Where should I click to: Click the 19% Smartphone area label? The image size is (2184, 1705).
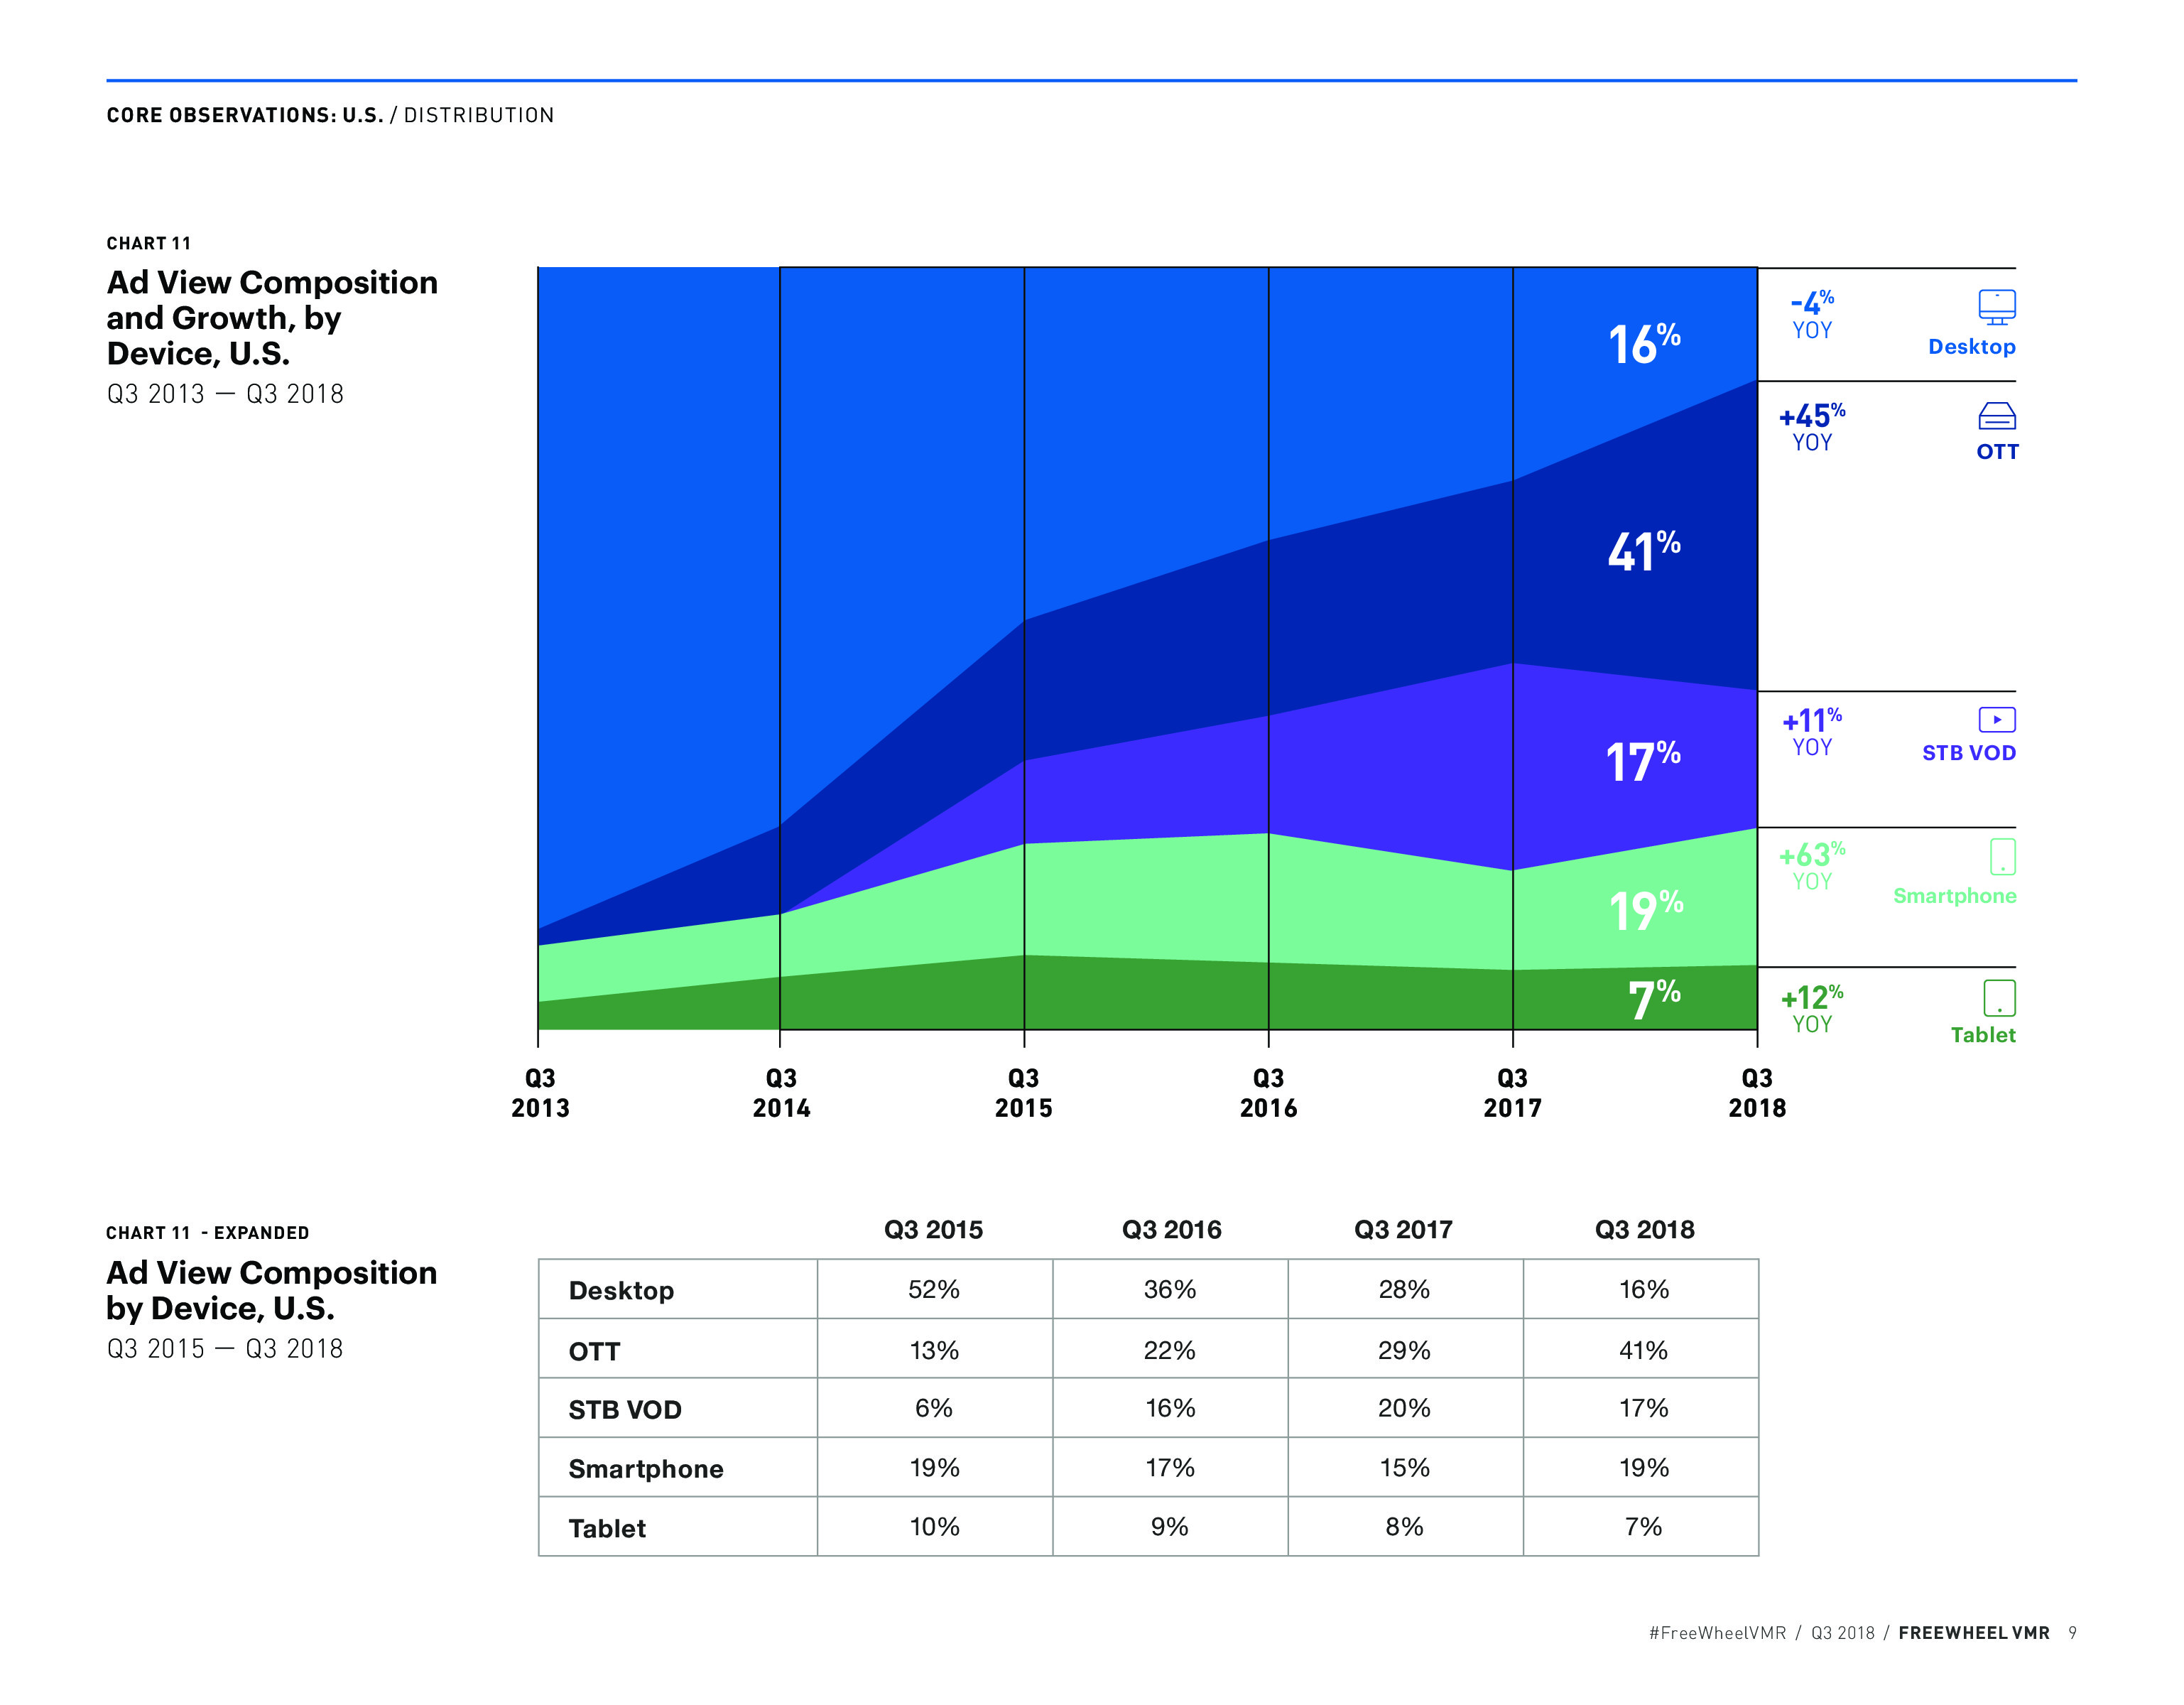click(x=1645, y=910)
